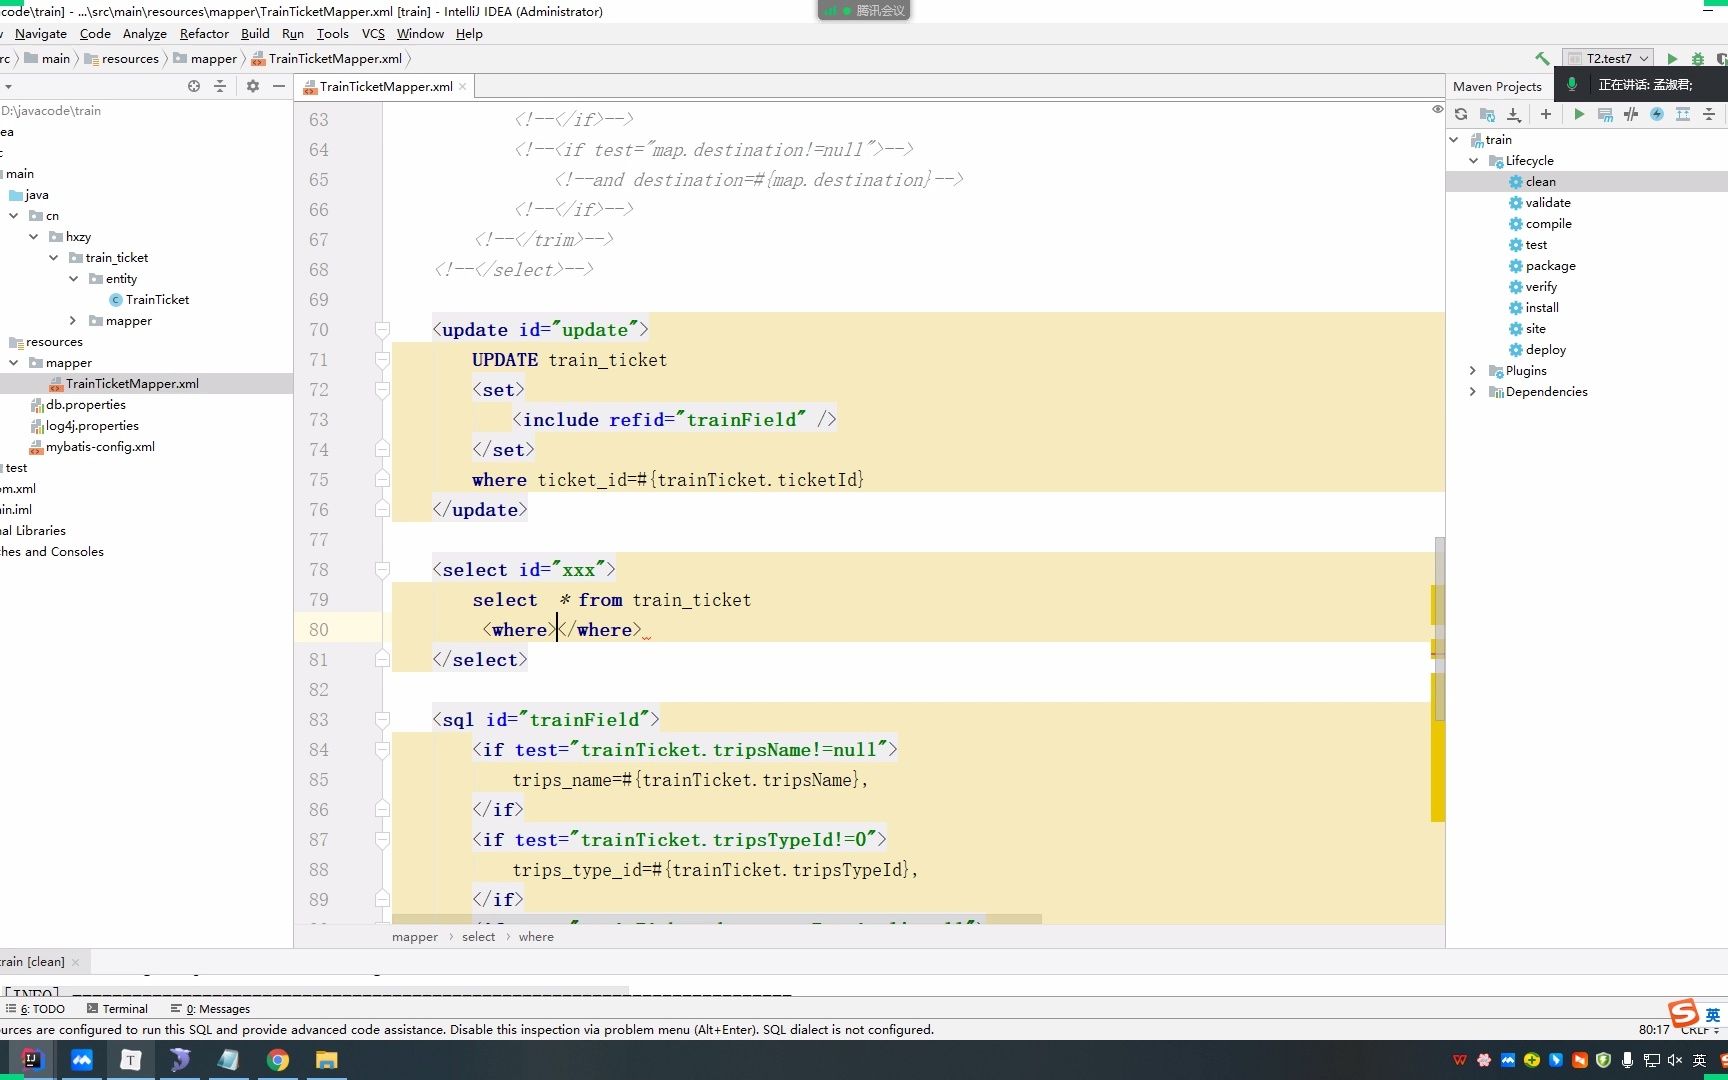Open the Refactor menu
The height and width of the screenshot is (1080, 1728).
(x=204, y=34)
